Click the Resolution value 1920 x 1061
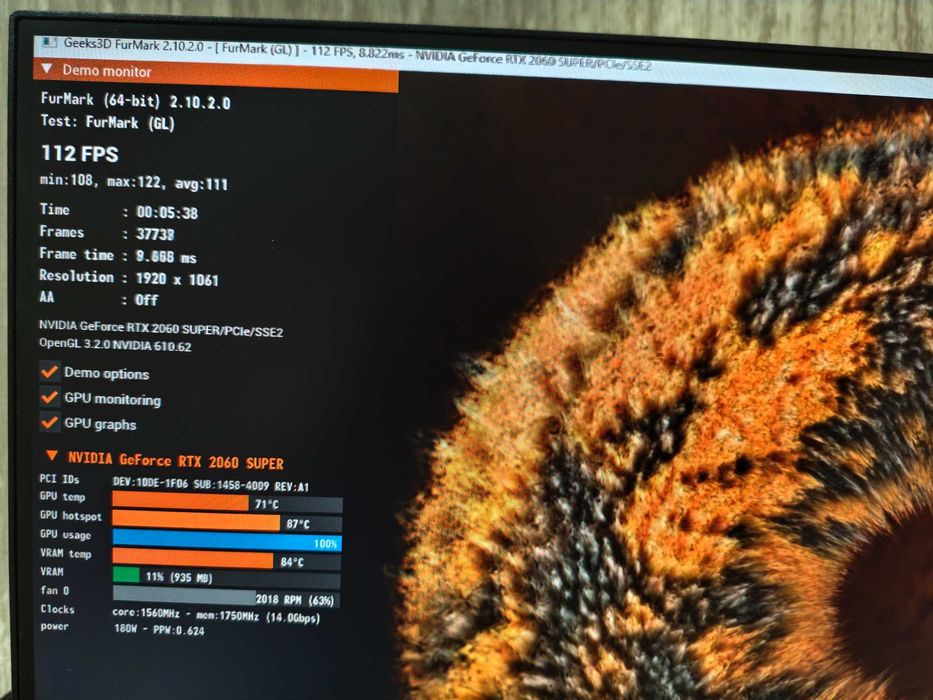Viewport: 933px width, 700px height. coord(177,279)
